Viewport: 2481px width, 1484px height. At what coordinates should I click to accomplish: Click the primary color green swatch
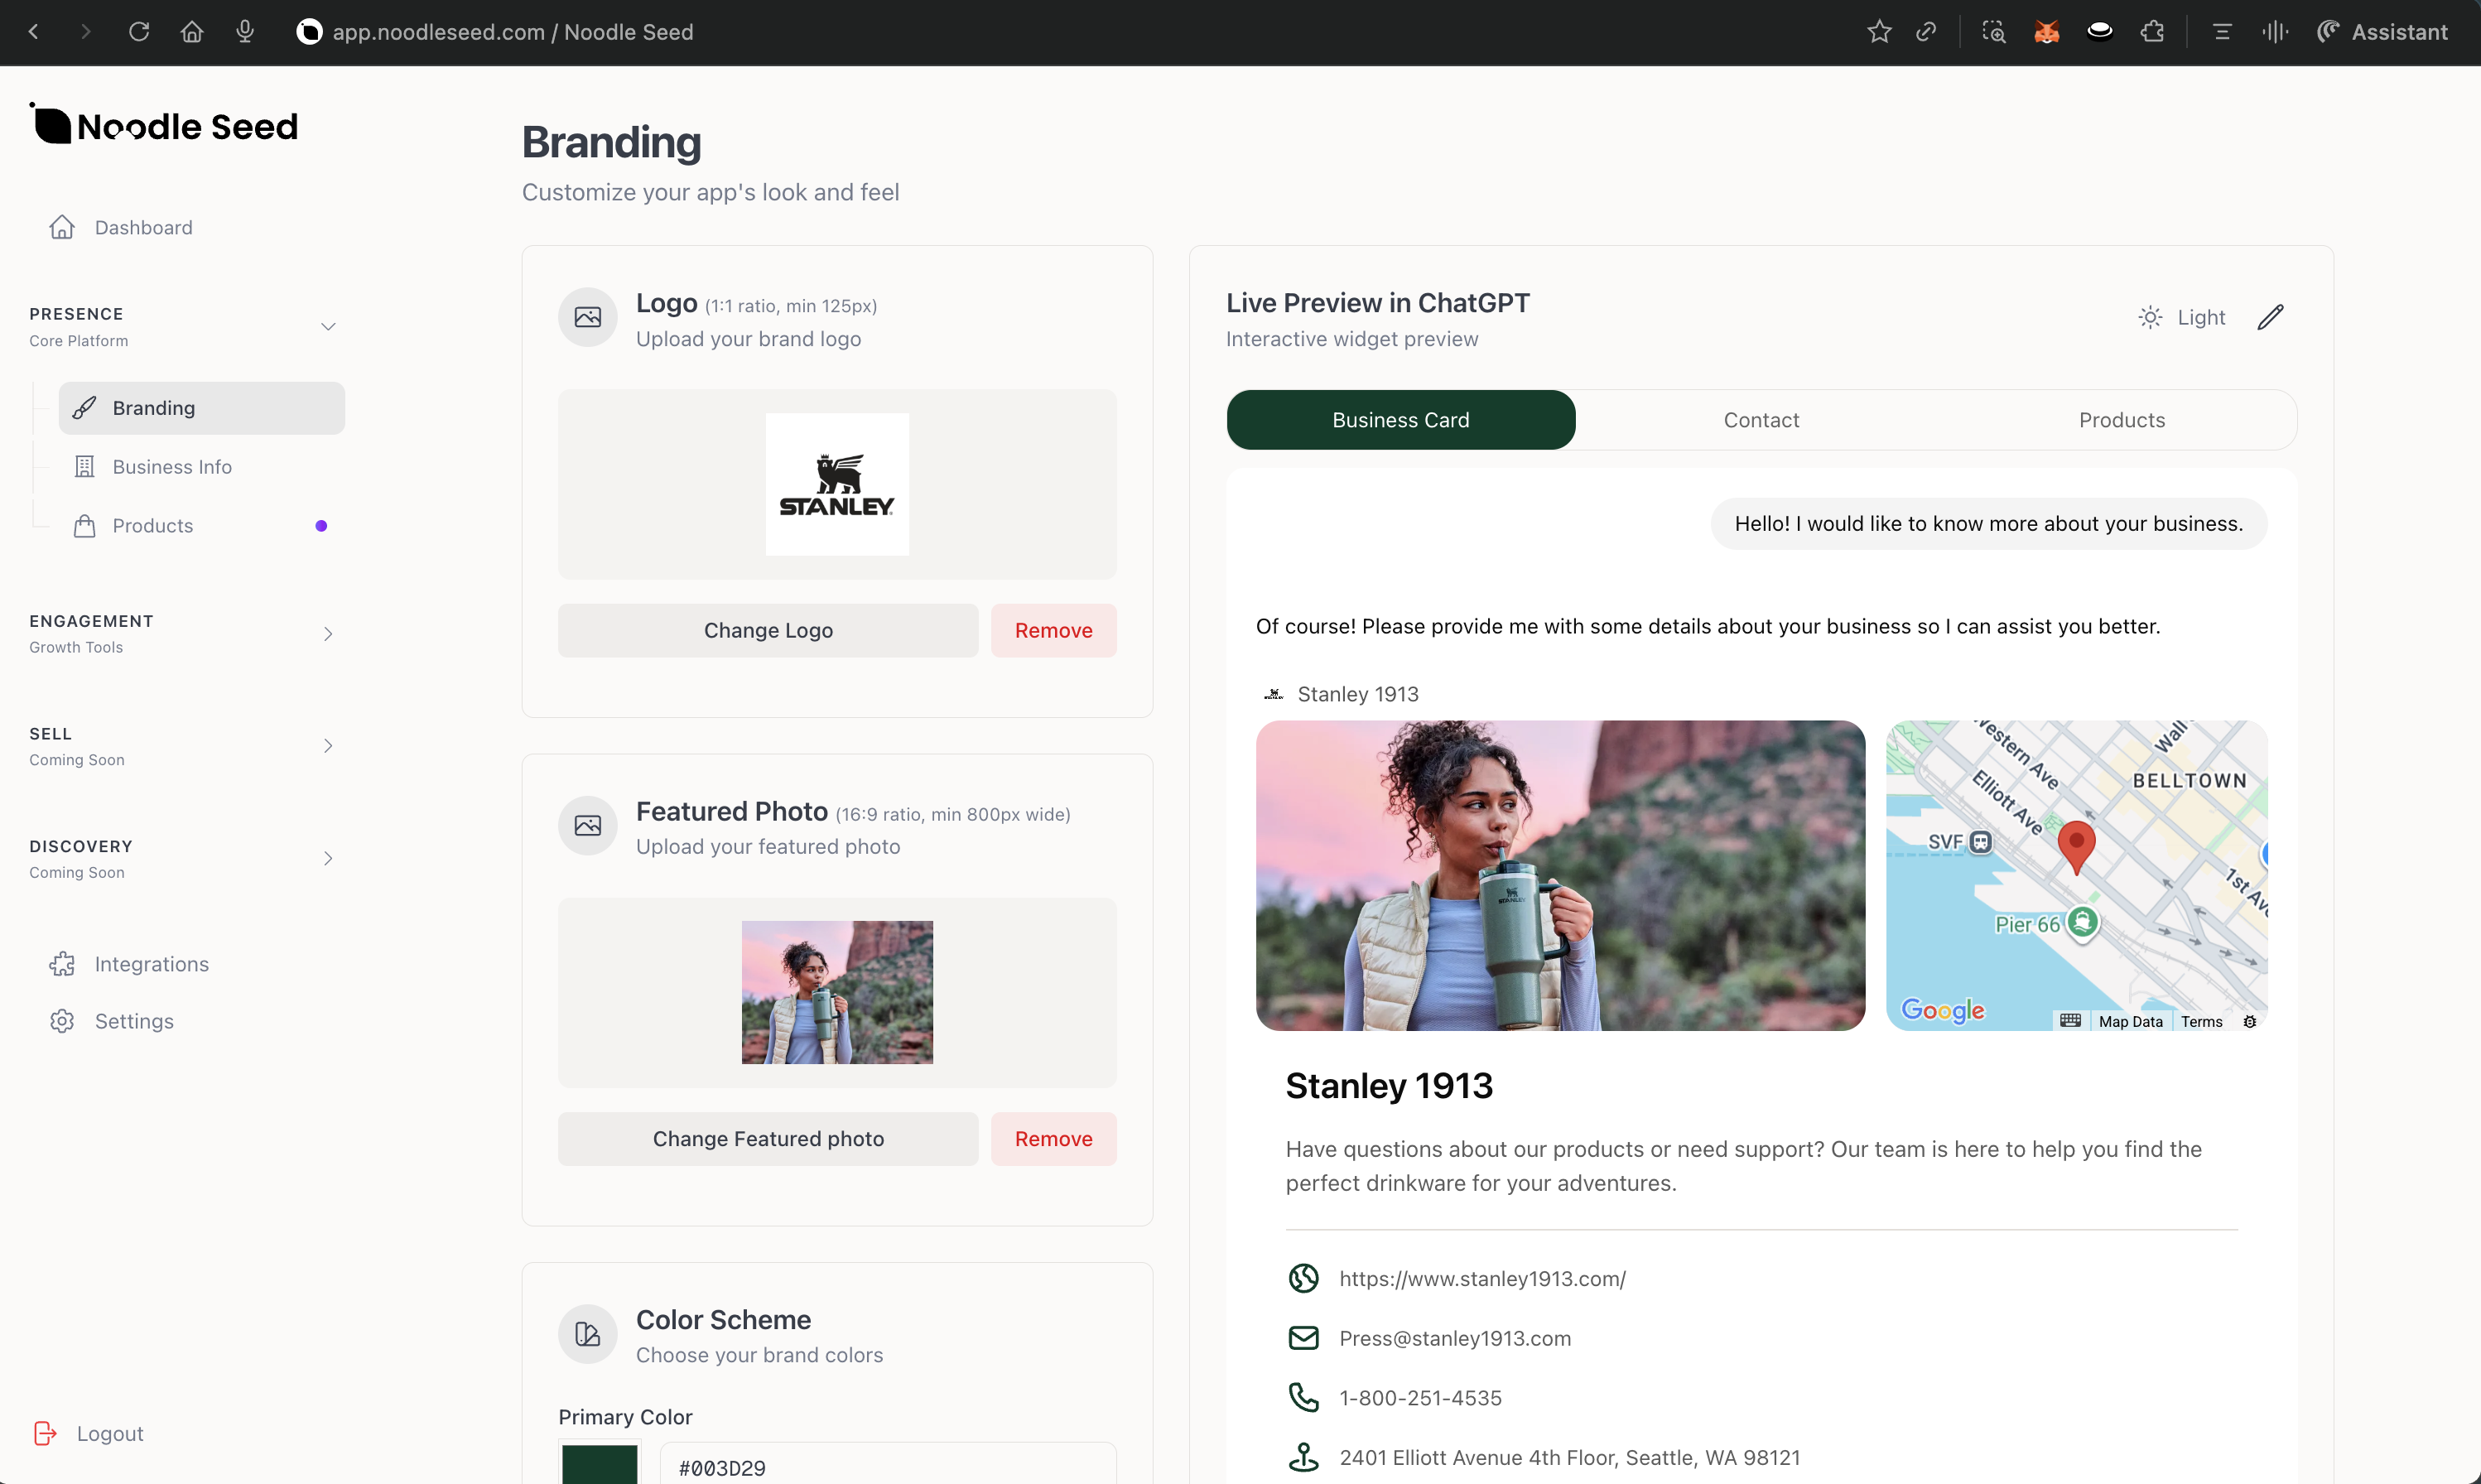click(x=599, y=1465)
